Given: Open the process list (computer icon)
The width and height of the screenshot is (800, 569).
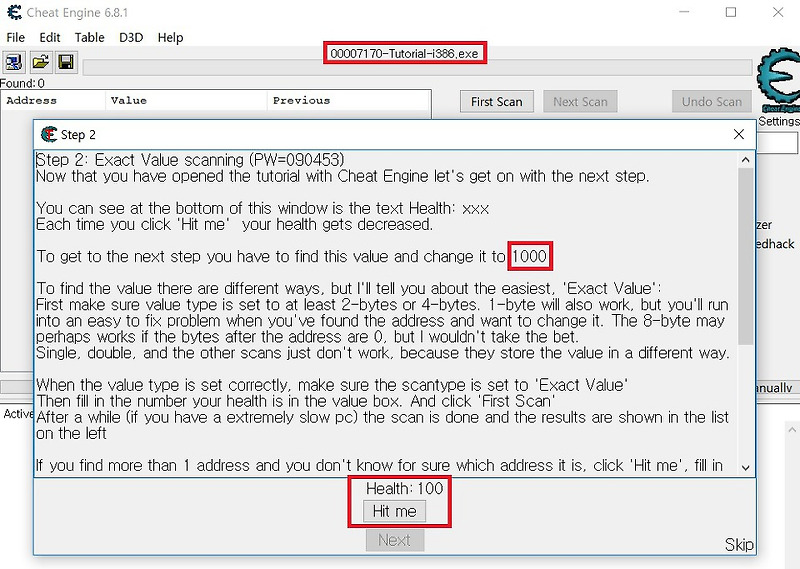Looking at the screenshot, I should coord(14,62).
